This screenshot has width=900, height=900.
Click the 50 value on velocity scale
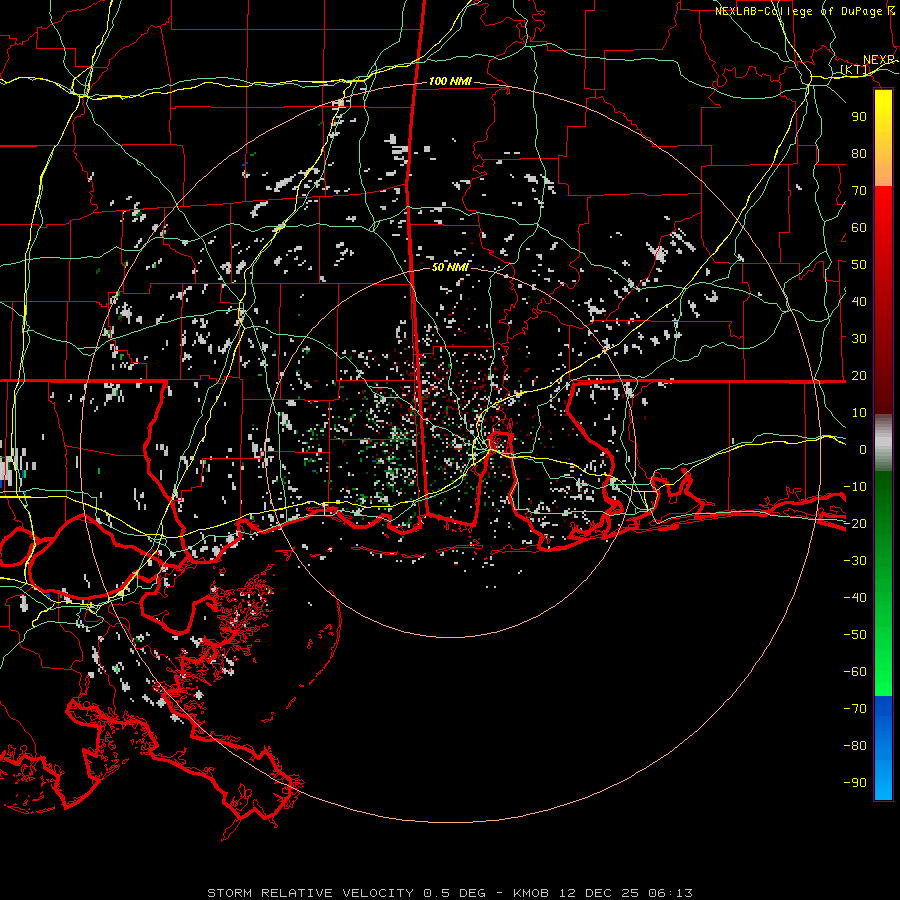pyautogui.click(x=859, y=265)
